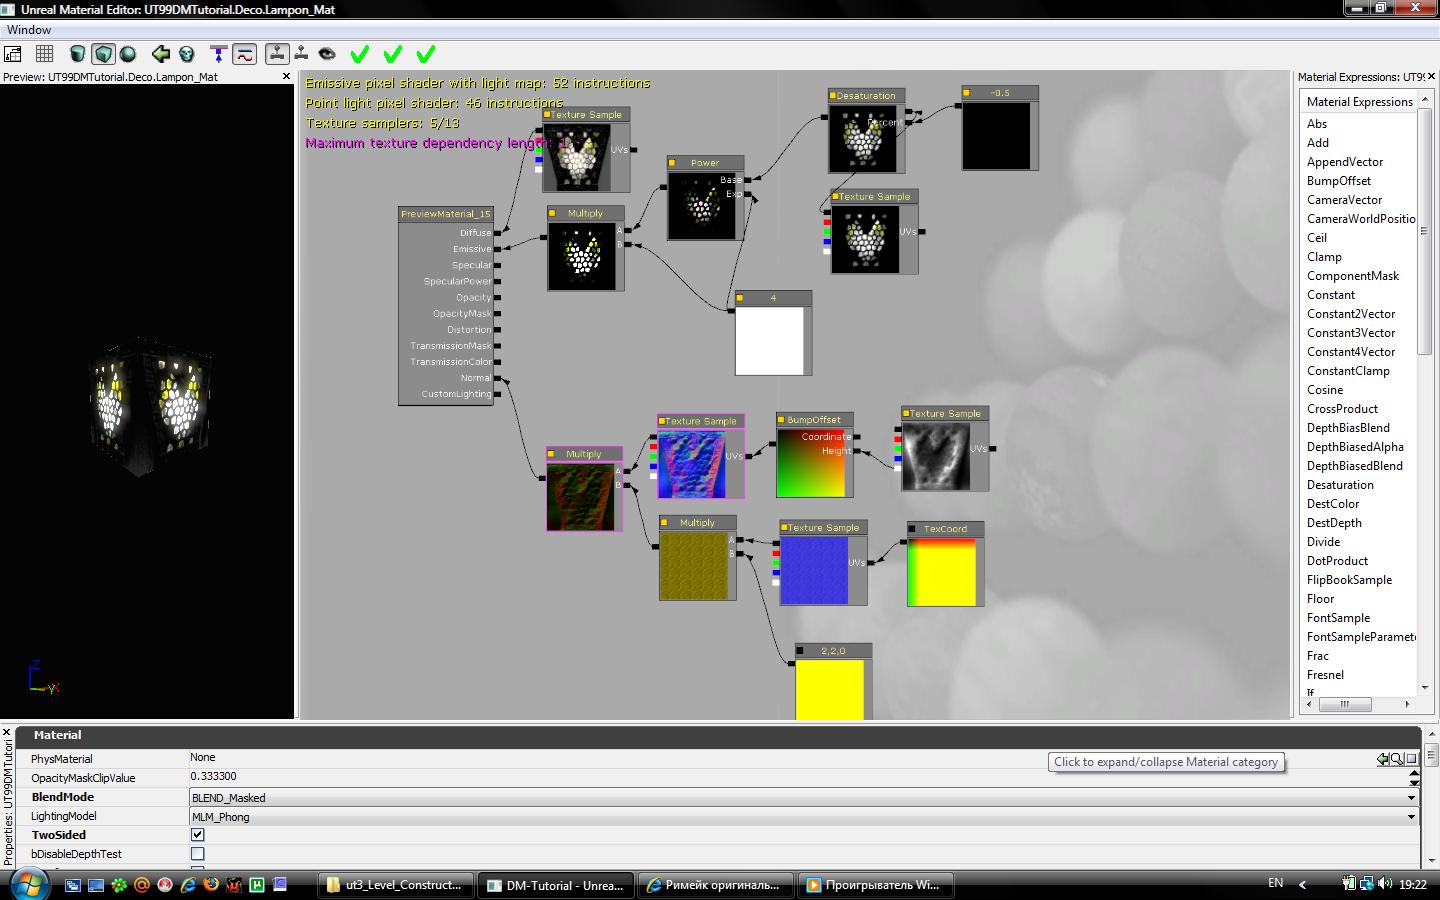Select Abs in Material Expressions list
This screenshot has width=1440, height=900.
coord(1317,124)
